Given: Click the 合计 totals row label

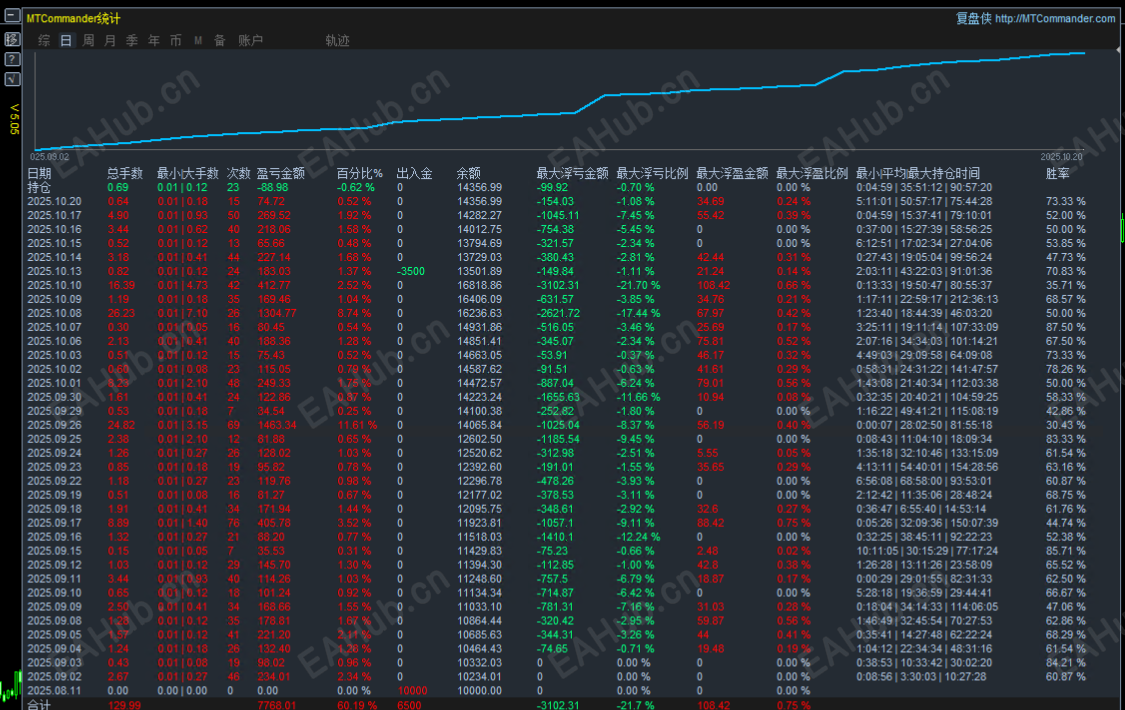Looking at the screenshot, I should click(39, 704).
